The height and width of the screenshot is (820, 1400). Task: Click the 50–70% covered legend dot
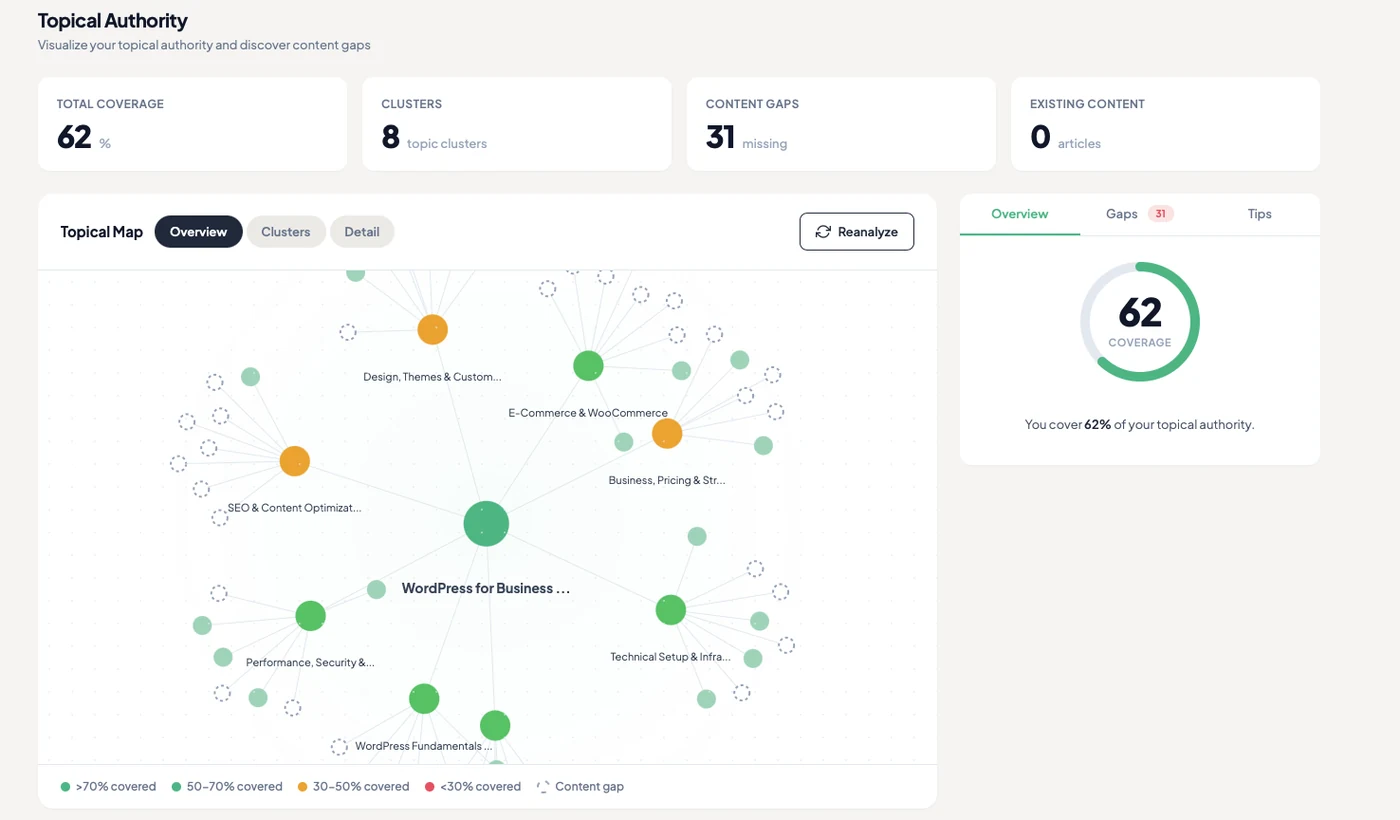tap(177, 787)
